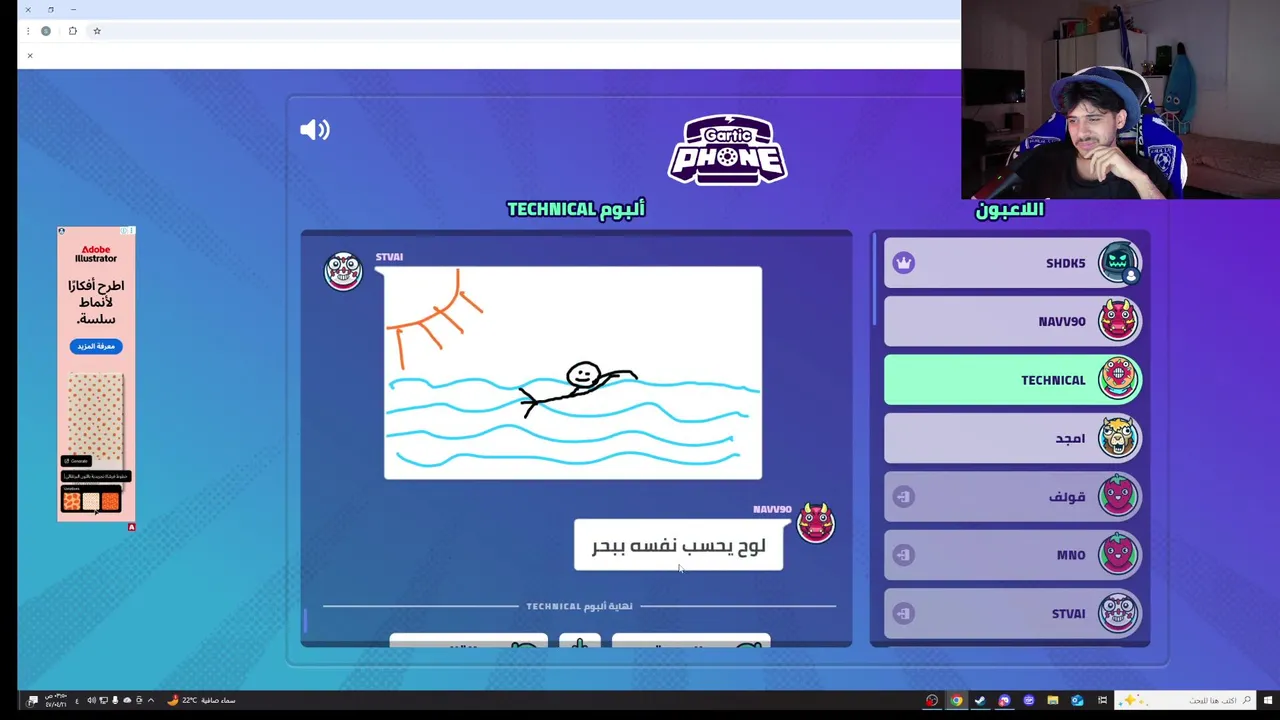Image resolution: width=1280 pixels, height=720 pixels.
Task: Open File Explorer from the taskbar
Action: tap(1053, 700)
